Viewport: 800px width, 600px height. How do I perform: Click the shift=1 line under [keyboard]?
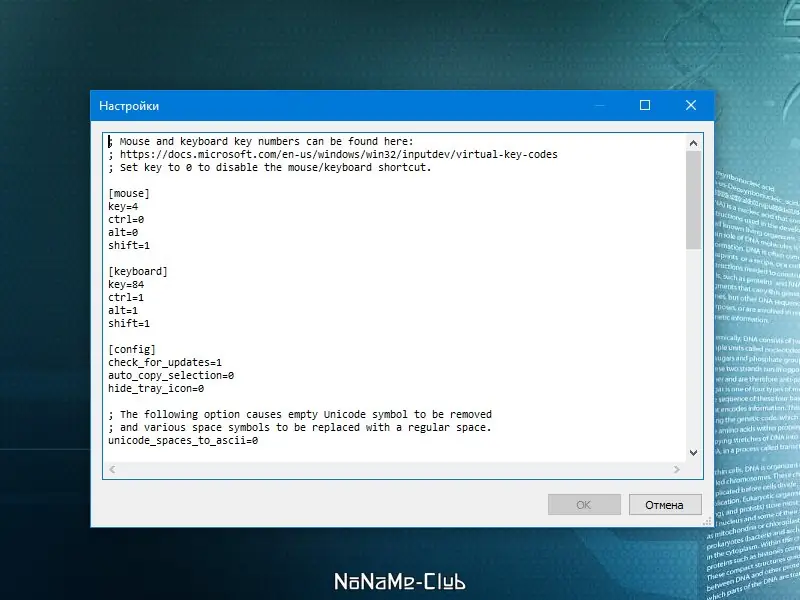point(129,323)
